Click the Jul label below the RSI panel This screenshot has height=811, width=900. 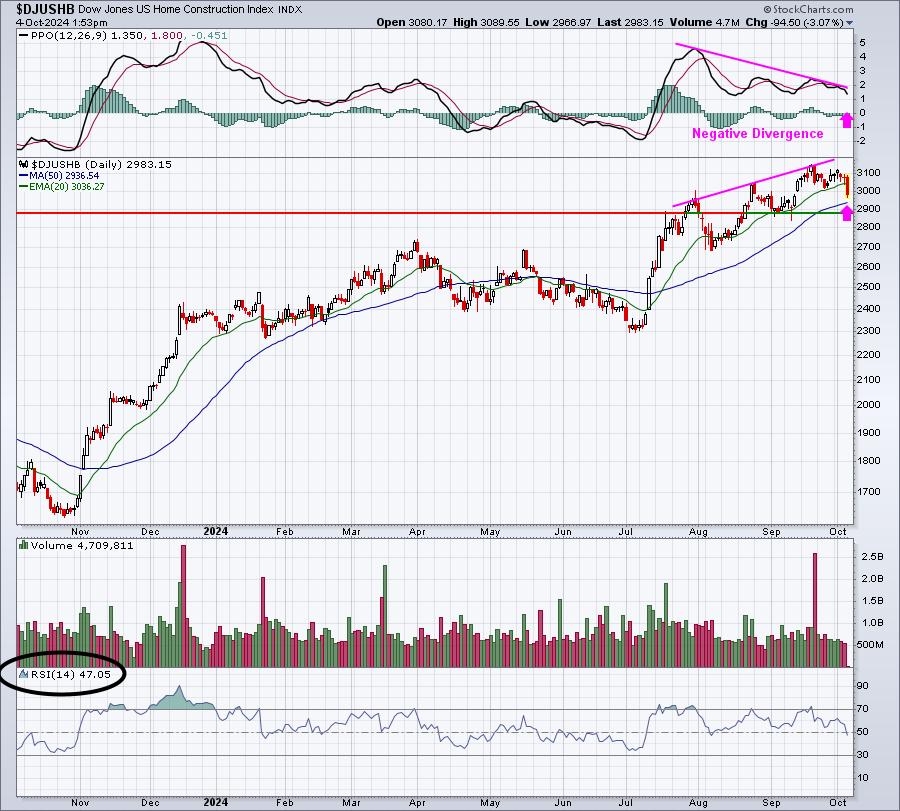626,802
